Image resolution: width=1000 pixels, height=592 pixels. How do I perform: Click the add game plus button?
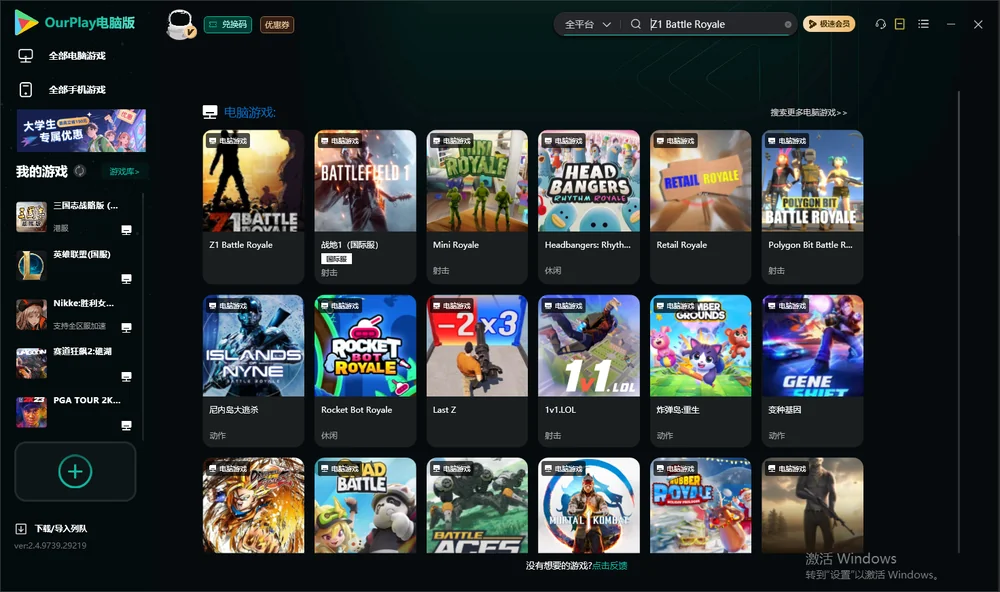coord(75,471)
